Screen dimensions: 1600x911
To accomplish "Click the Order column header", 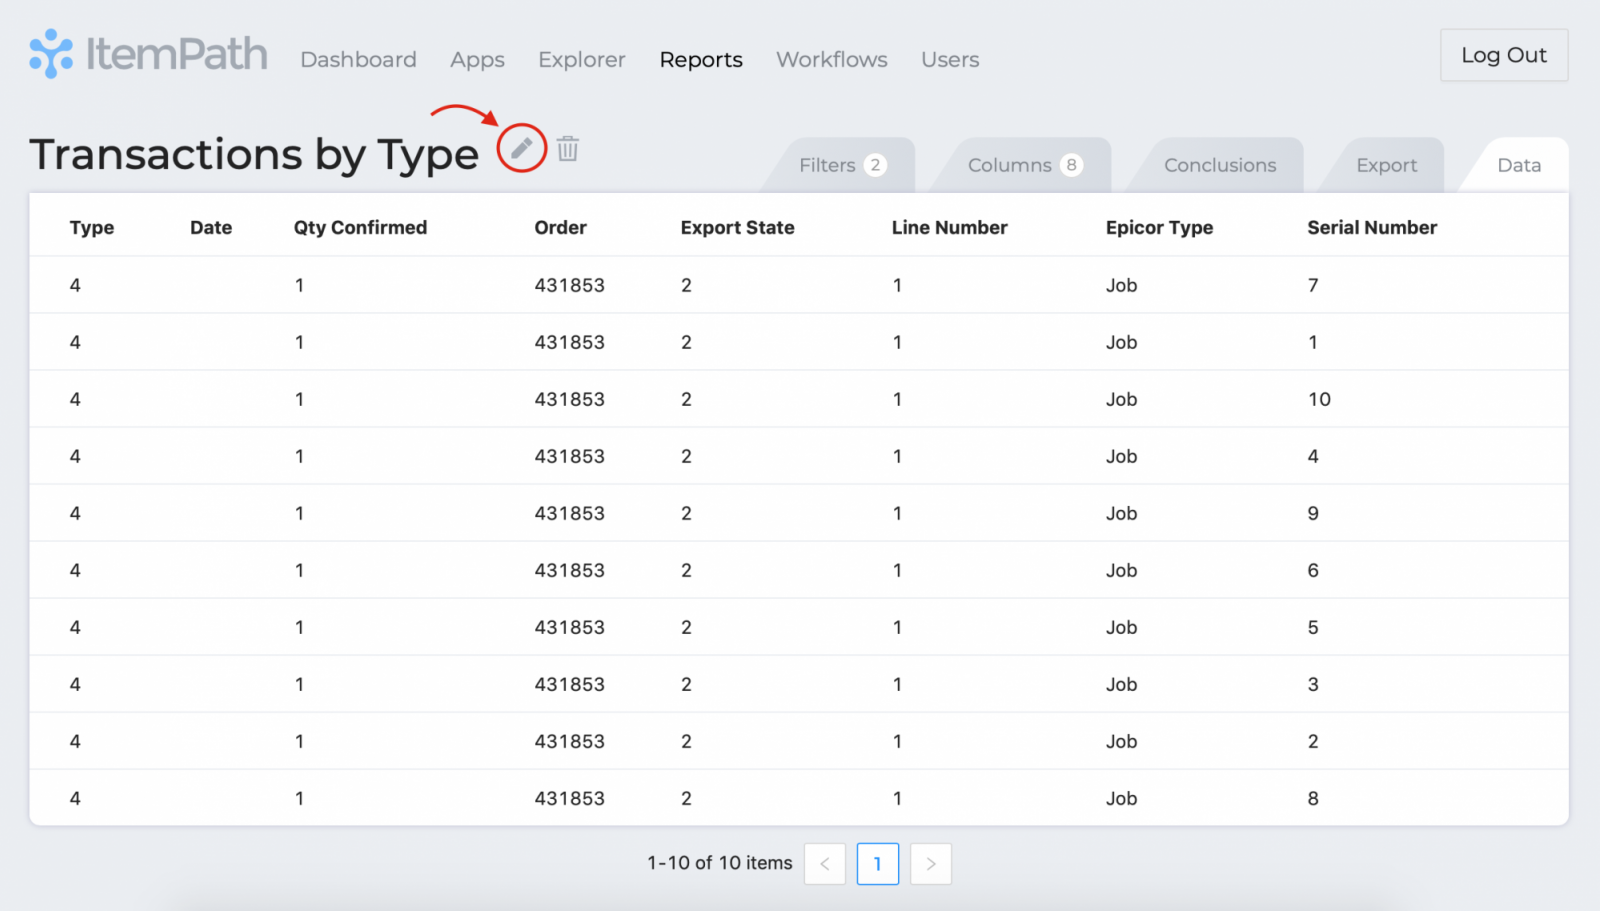I will click(560, 227).
